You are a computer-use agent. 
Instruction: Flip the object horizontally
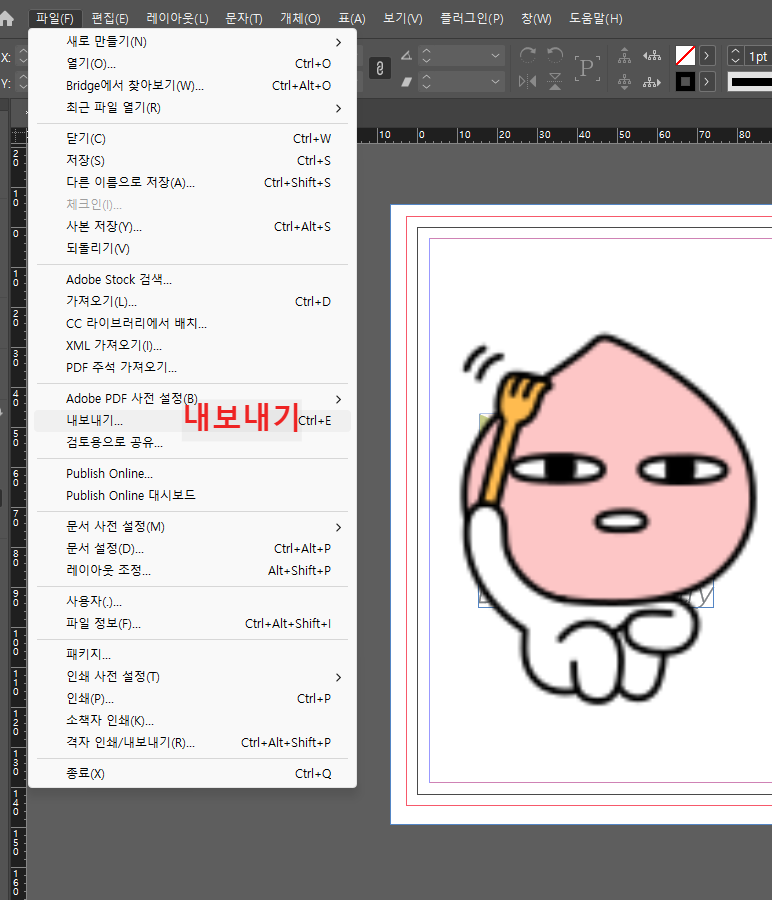(527, 82)
